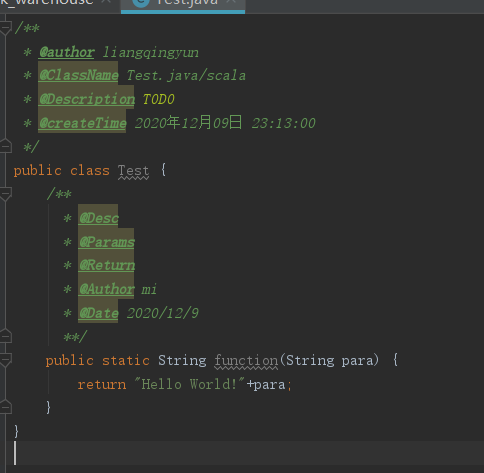Click the @Params tag

[x=107, y=242]
